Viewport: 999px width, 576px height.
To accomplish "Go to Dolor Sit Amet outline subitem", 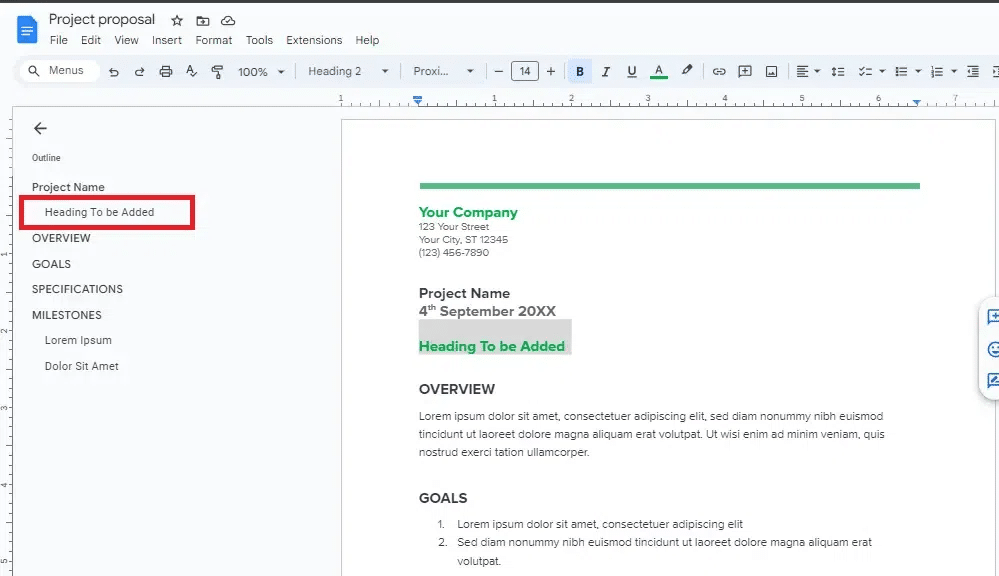I will tap(82, 366).
